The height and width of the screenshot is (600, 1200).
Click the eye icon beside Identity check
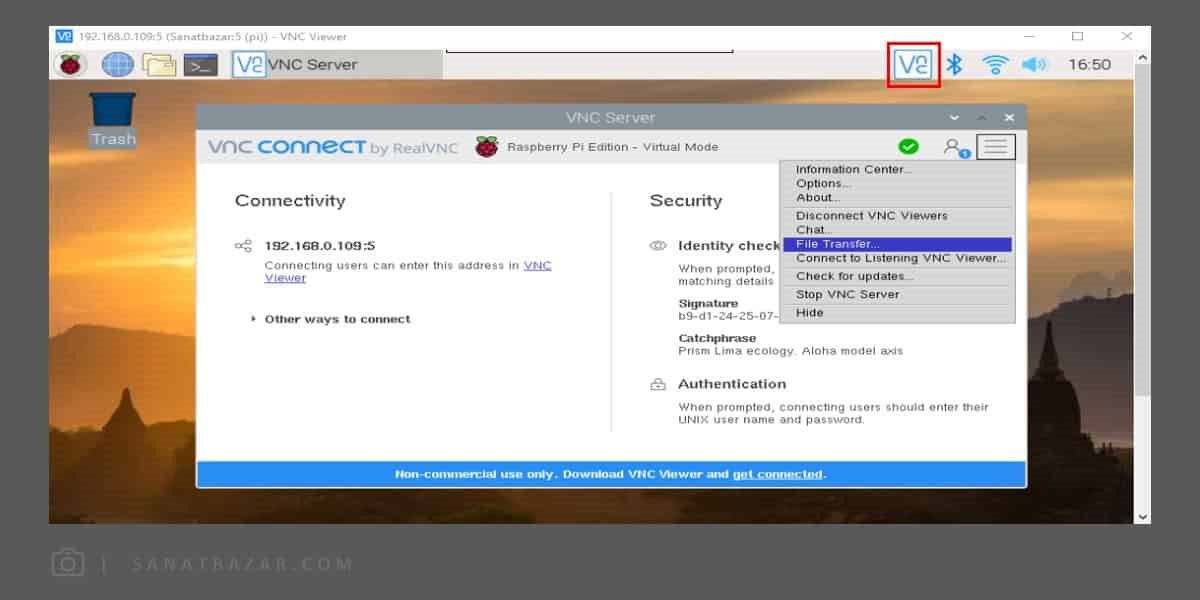point(658,245)
